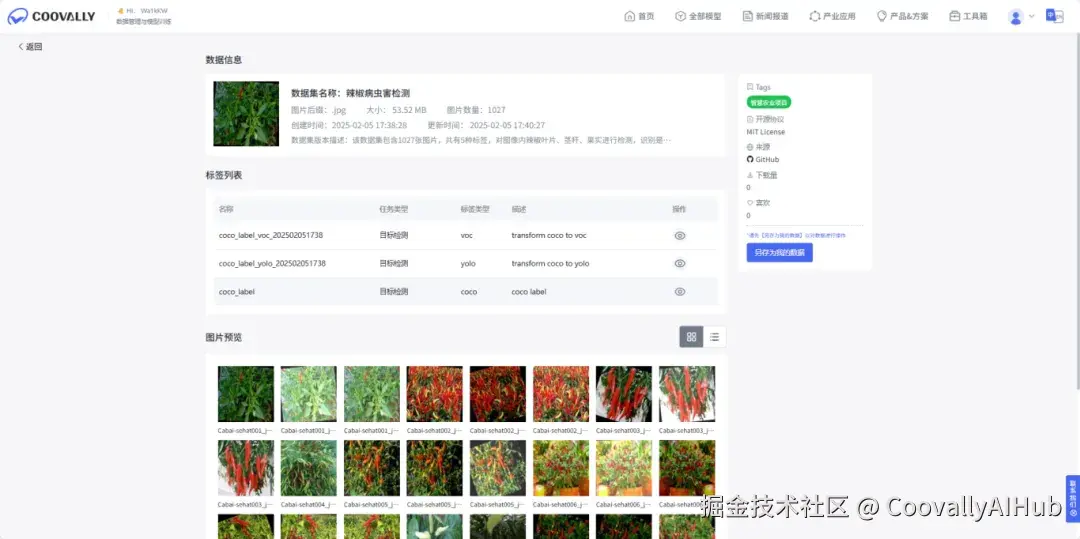Click the dataset title 辣椒病虫害检测
The image size is (1080, 539).
coord(378,93)
